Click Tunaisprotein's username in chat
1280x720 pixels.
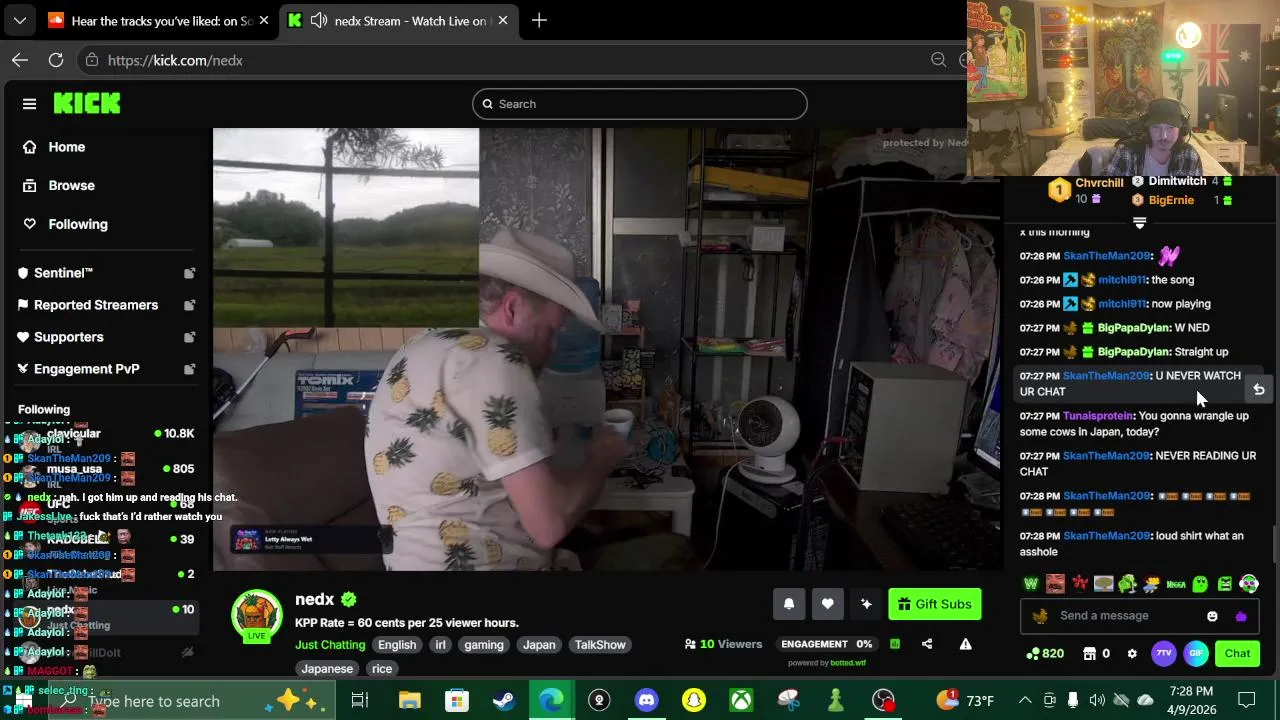1098,416
